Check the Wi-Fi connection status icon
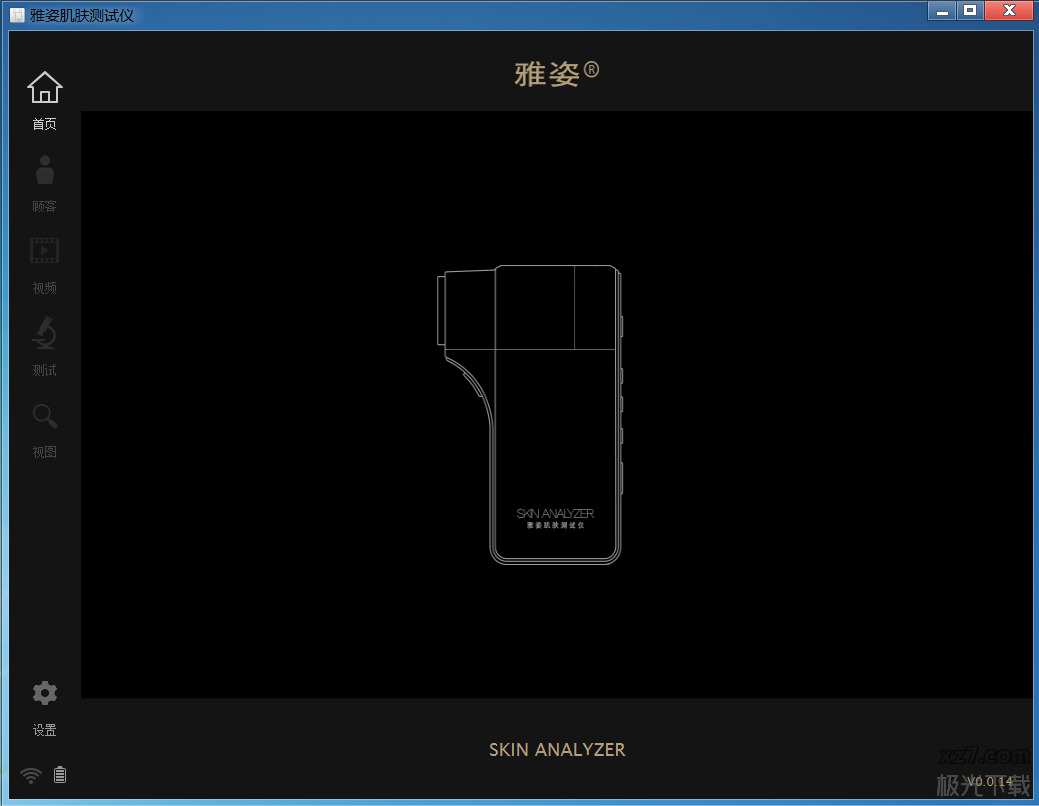This screenshot has width=1039, height=806. 30,775
